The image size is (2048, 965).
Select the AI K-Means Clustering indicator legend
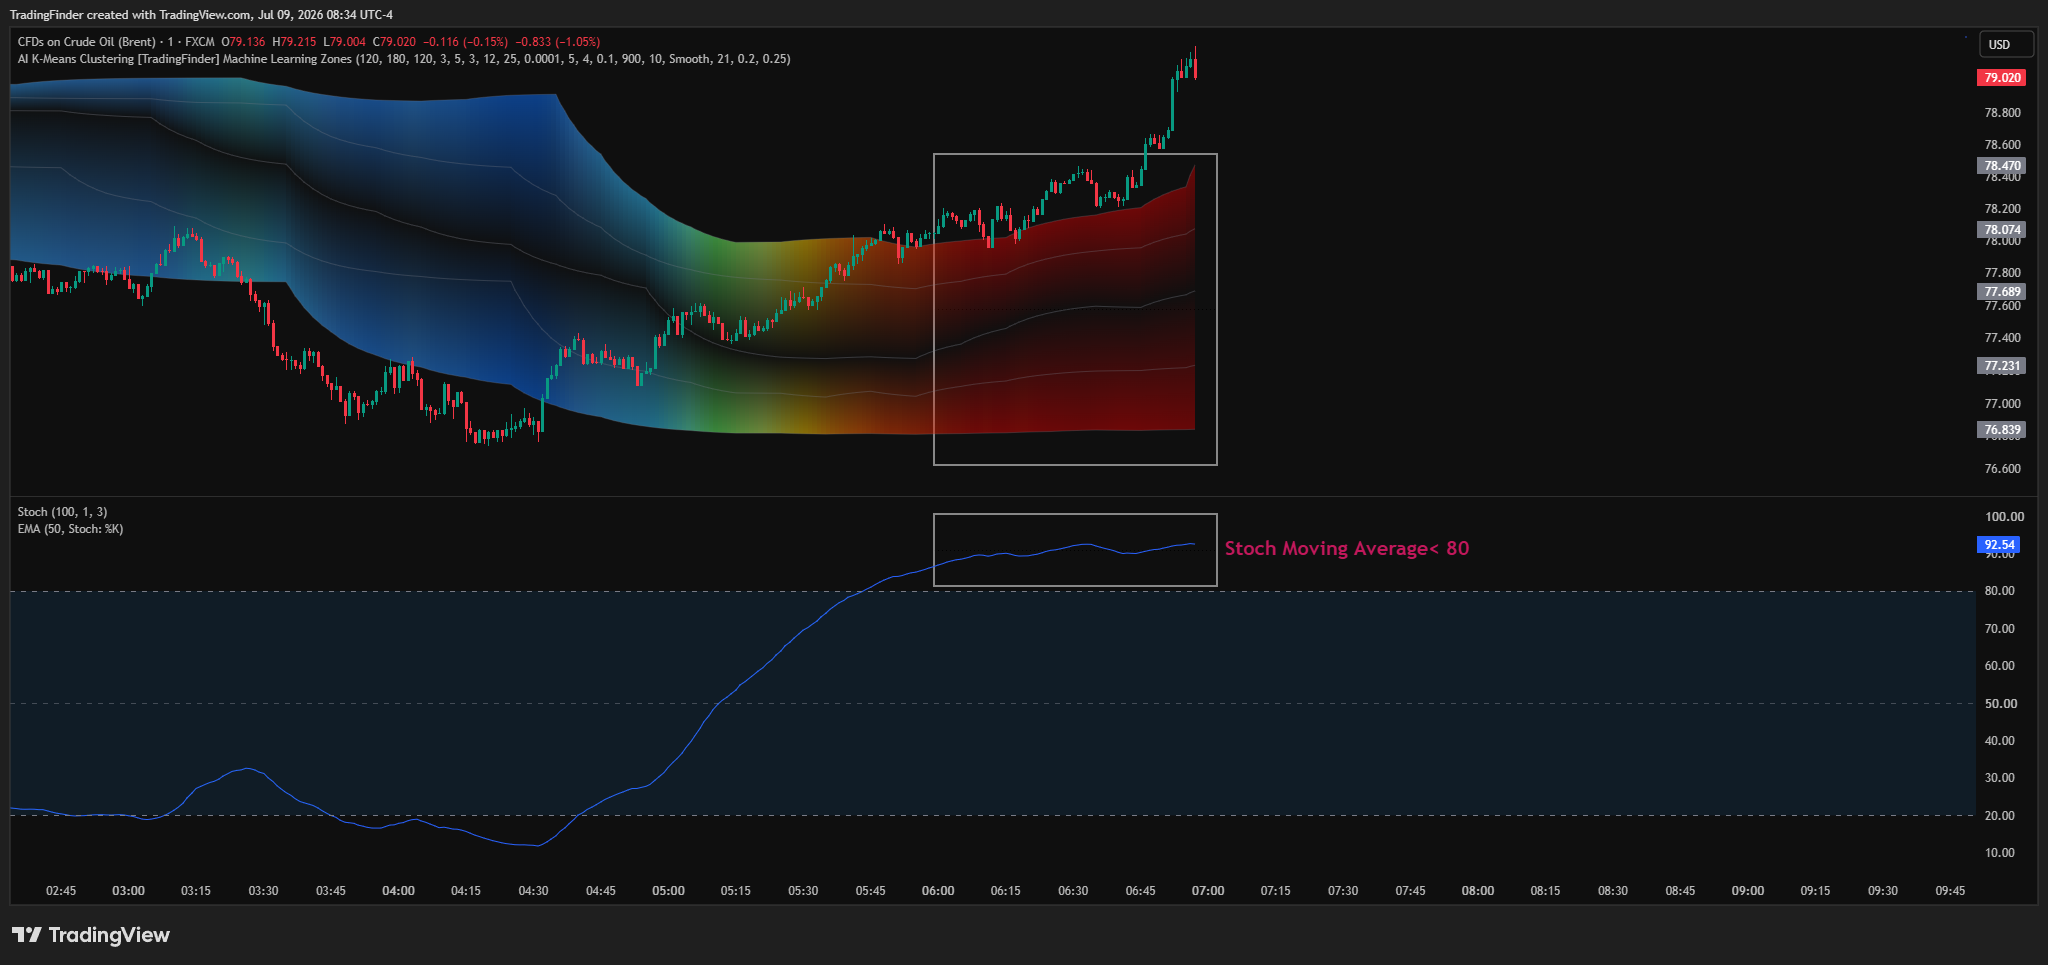(x=404, y=59)
